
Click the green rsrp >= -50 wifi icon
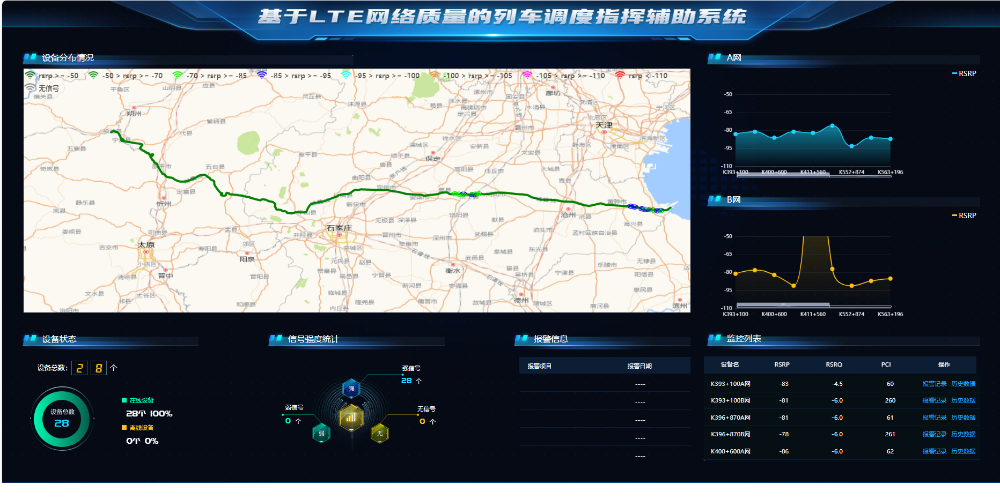coord(31,75)
